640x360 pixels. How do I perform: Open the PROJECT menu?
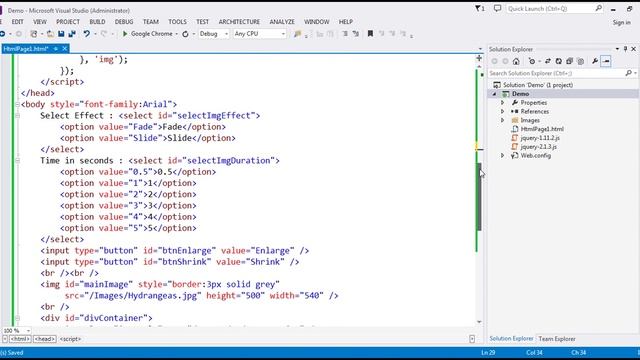[68, 22]
